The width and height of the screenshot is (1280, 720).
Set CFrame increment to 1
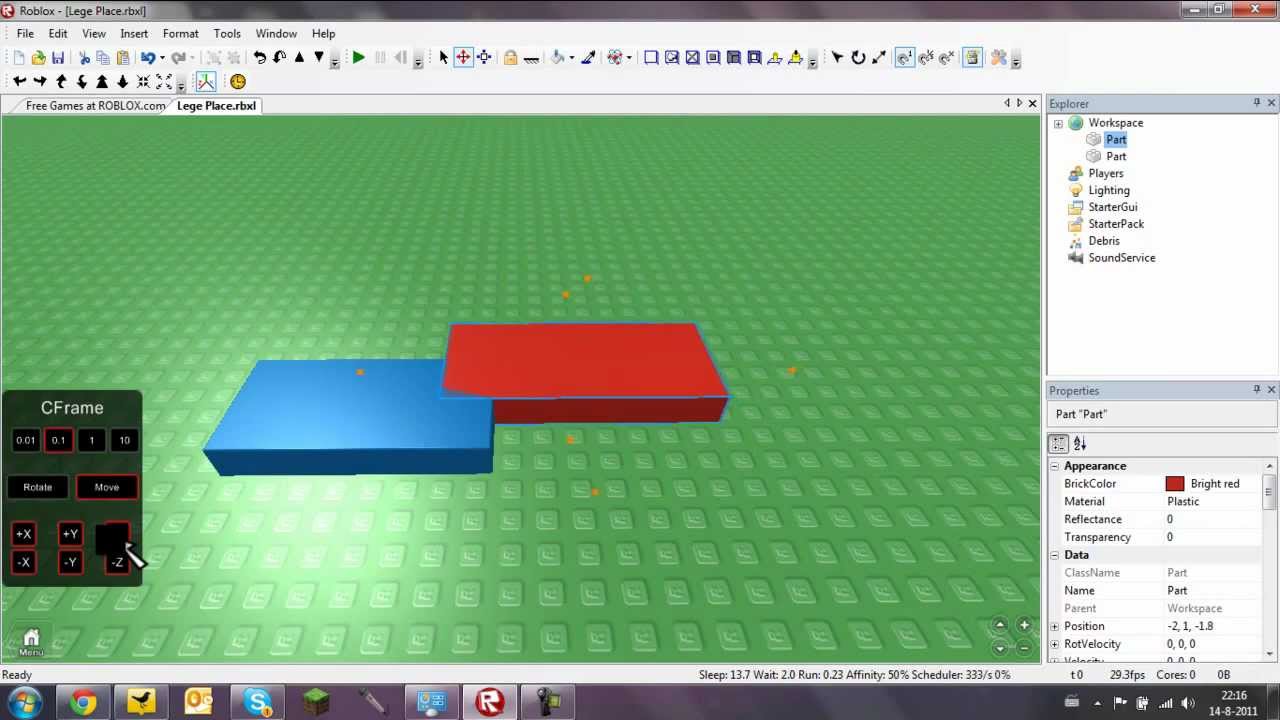click(x=92, y=441)
